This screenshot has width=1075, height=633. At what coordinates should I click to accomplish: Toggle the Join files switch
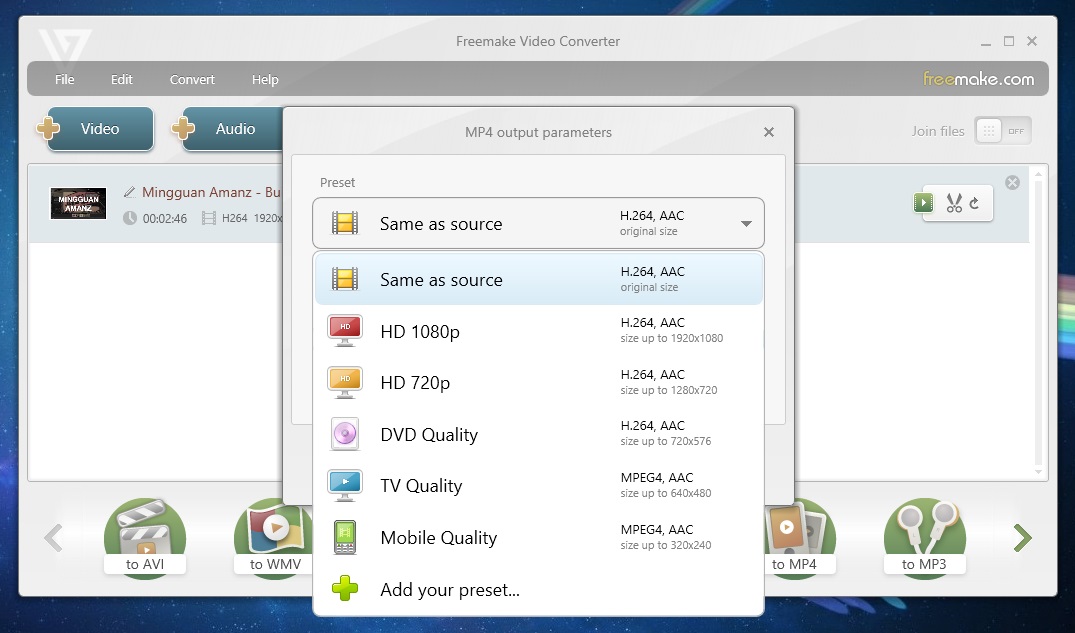coord(1002,131)
